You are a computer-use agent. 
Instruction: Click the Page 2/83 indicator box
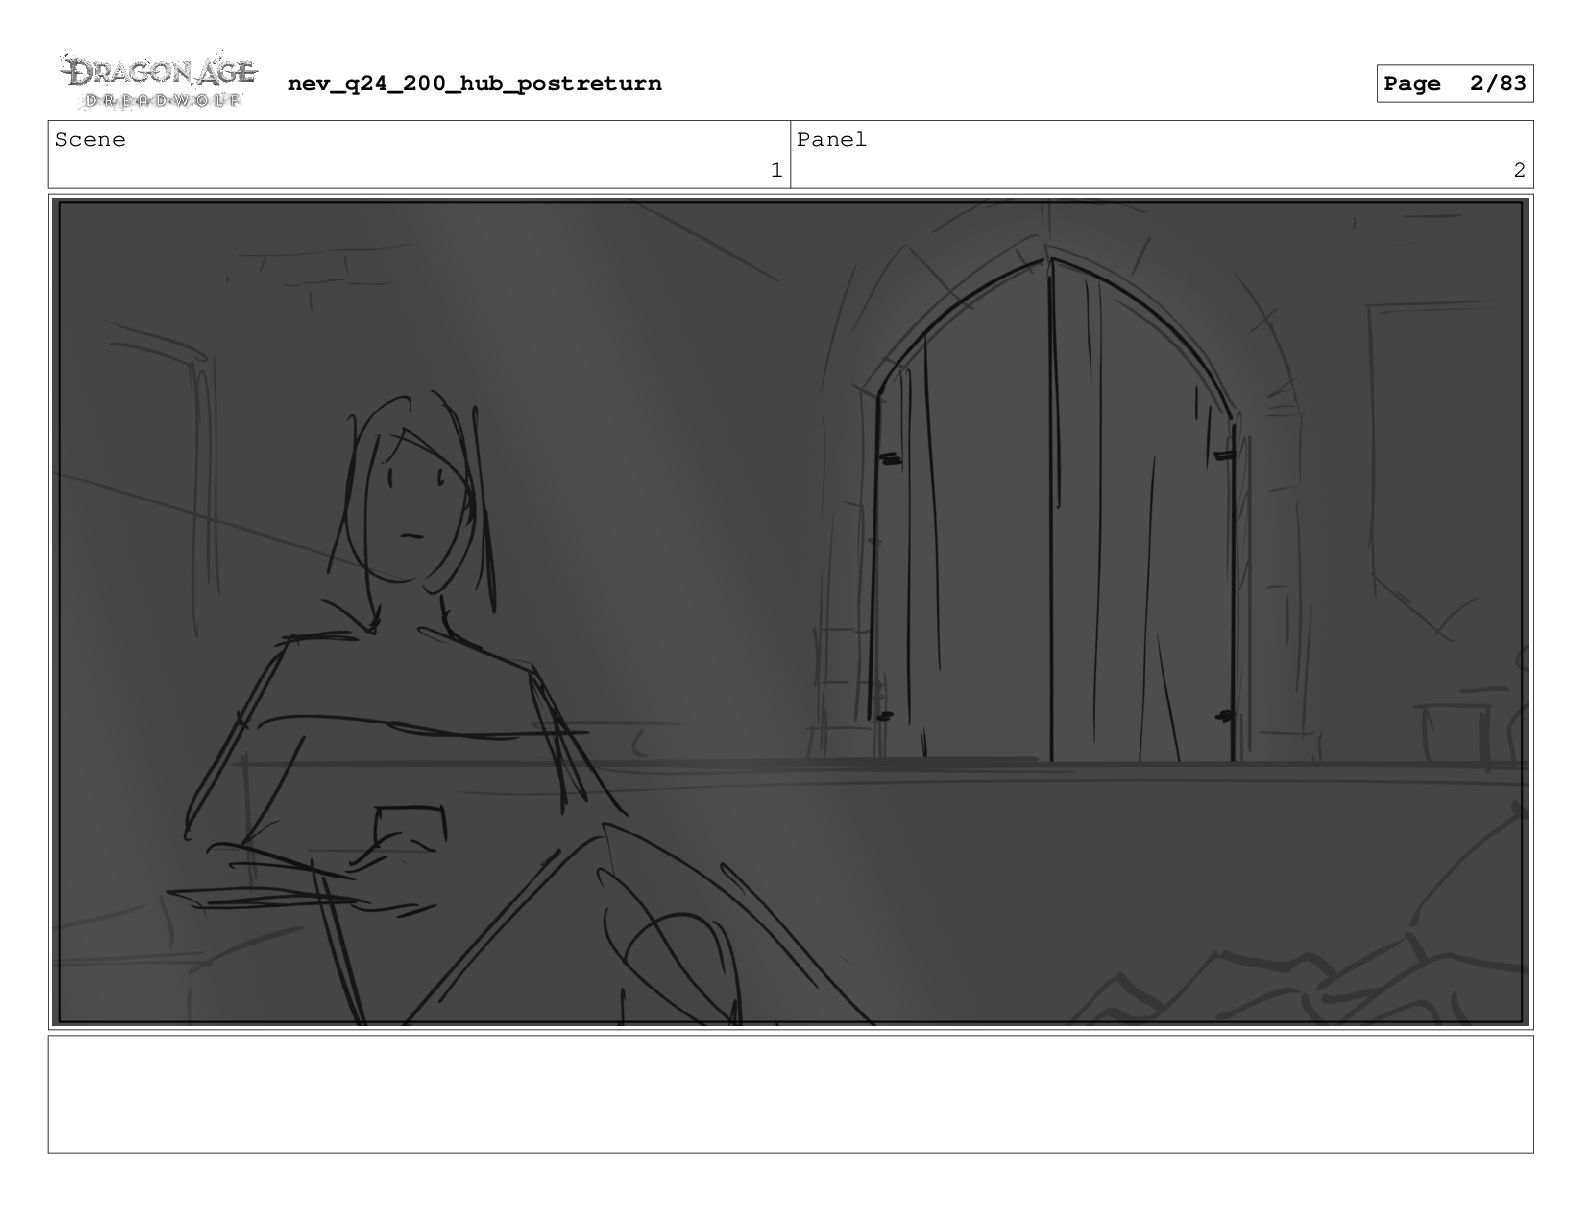click(x=1454, y=84)
